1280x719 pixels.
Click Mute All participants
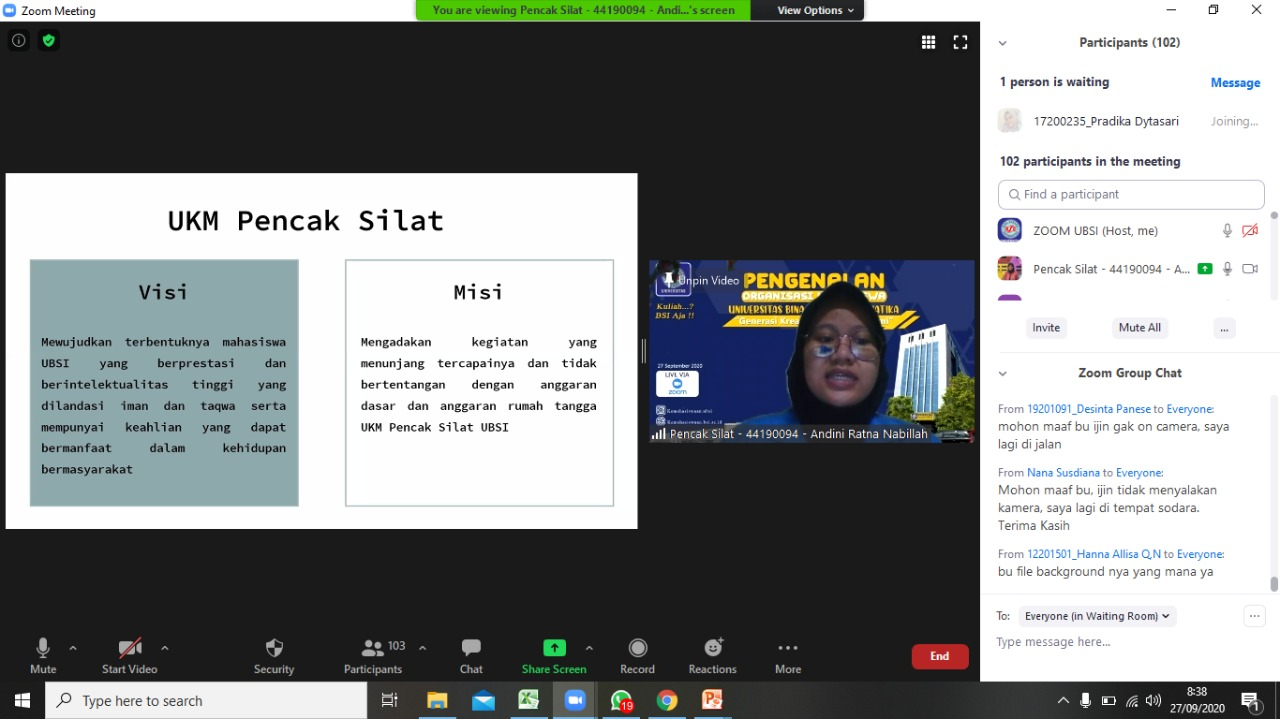1140,328
